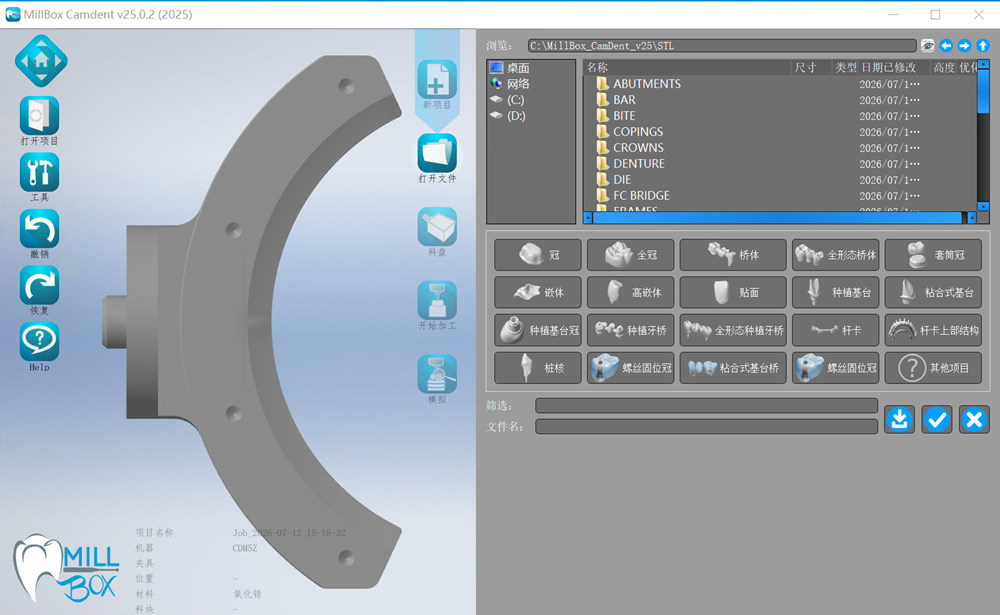
Task: Click the vertical scrollbar of file list
Action: point(983,91)
